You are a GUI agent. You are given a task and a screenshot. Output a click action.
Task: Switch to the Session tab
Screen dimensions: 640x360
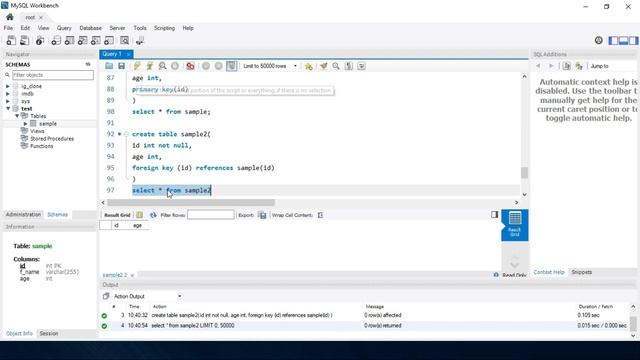pyautogui.click(x=49, y=333)
